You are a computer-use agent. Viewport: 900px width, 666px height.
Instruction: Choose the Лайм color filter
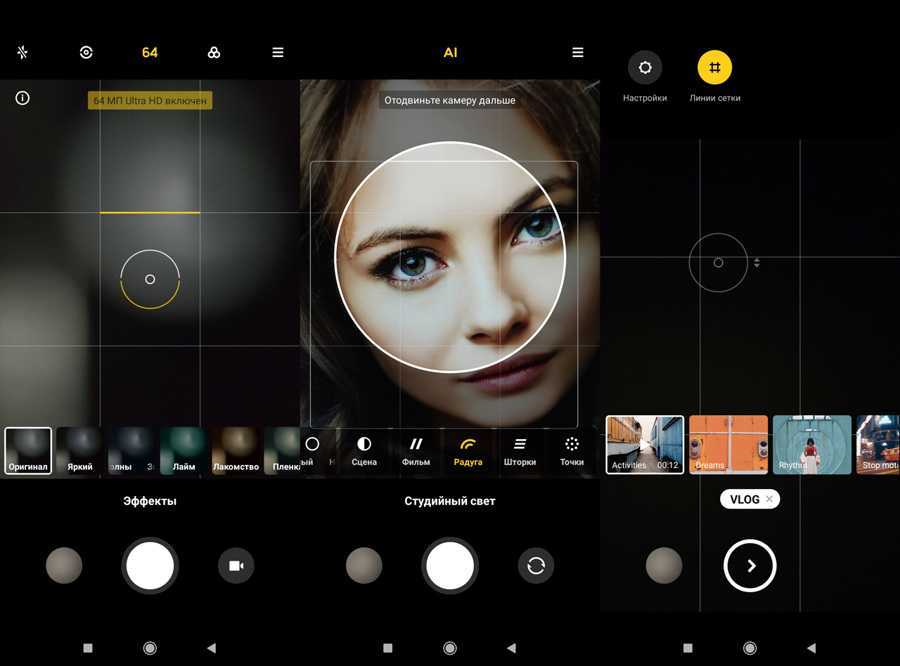tap(184, 450)
